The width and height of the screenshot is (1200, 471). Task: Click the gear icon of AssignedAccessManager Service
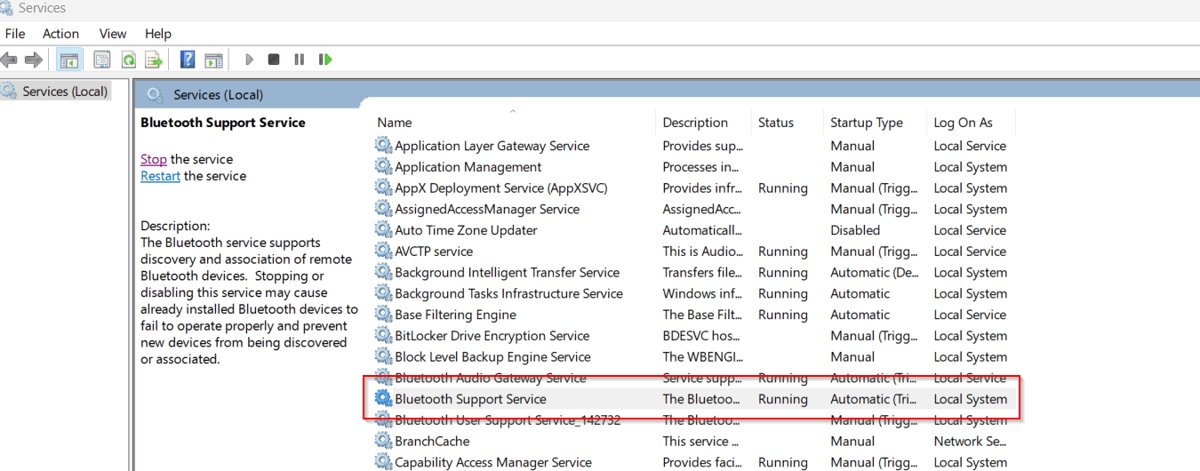(x=383, y=209)
